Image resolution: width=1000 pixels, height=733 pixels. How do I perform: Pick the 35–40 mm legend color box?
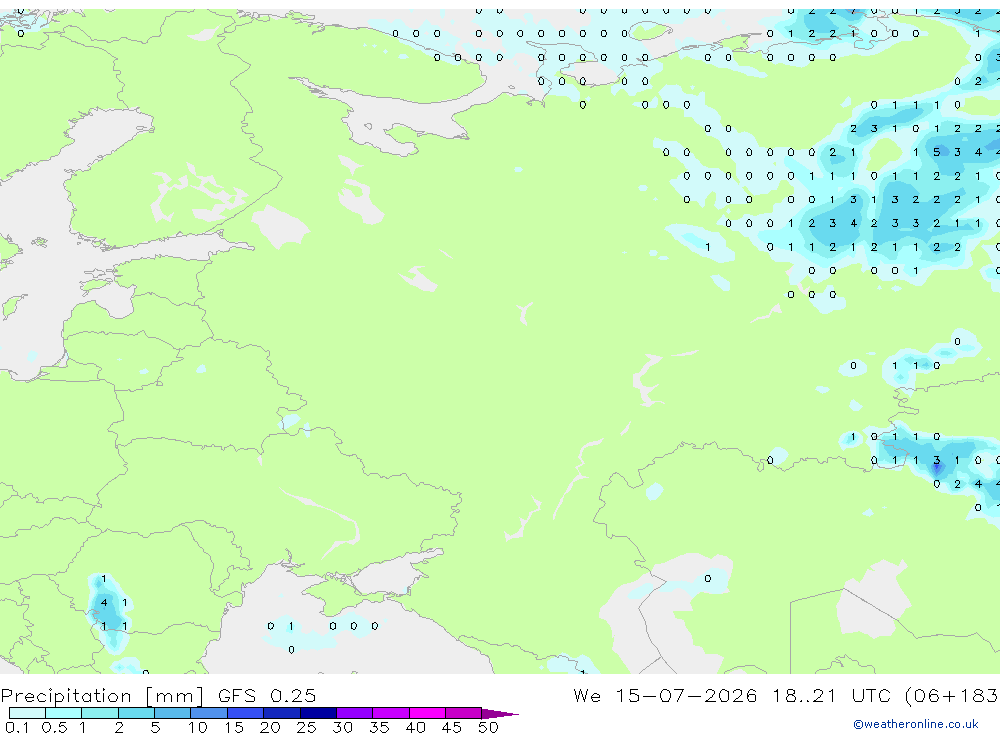[x=390, y=713]
